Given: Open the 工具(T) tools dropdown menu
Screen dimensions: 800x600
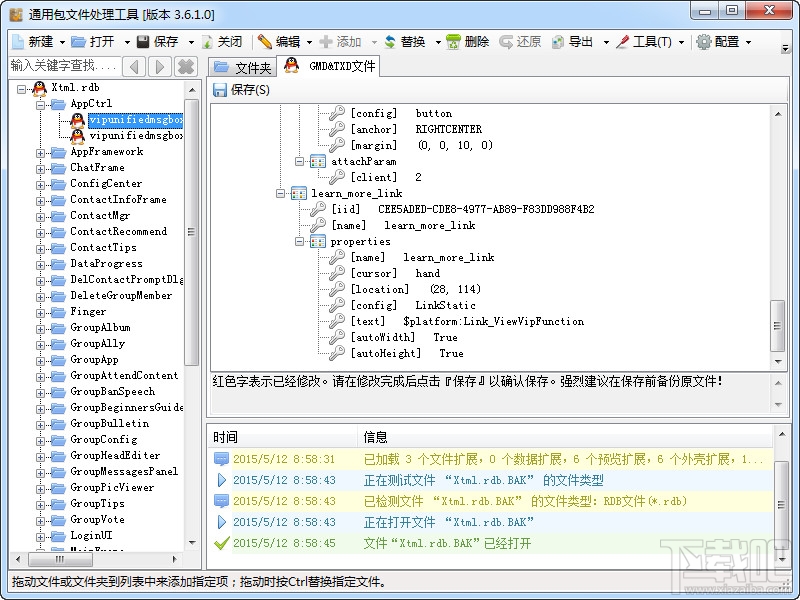Looking at the screenshot, I should coord(650,42).
